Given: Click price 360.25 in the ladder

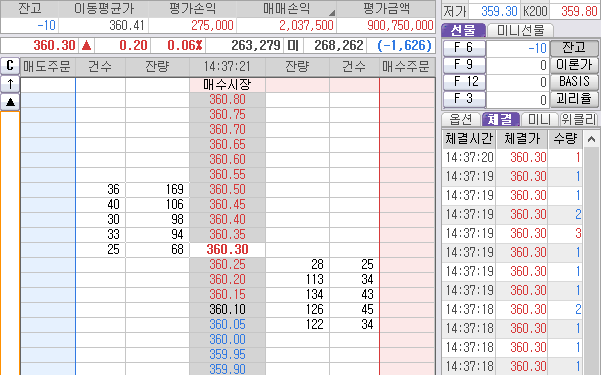Looking at the screenshot, I should point(227,265).
